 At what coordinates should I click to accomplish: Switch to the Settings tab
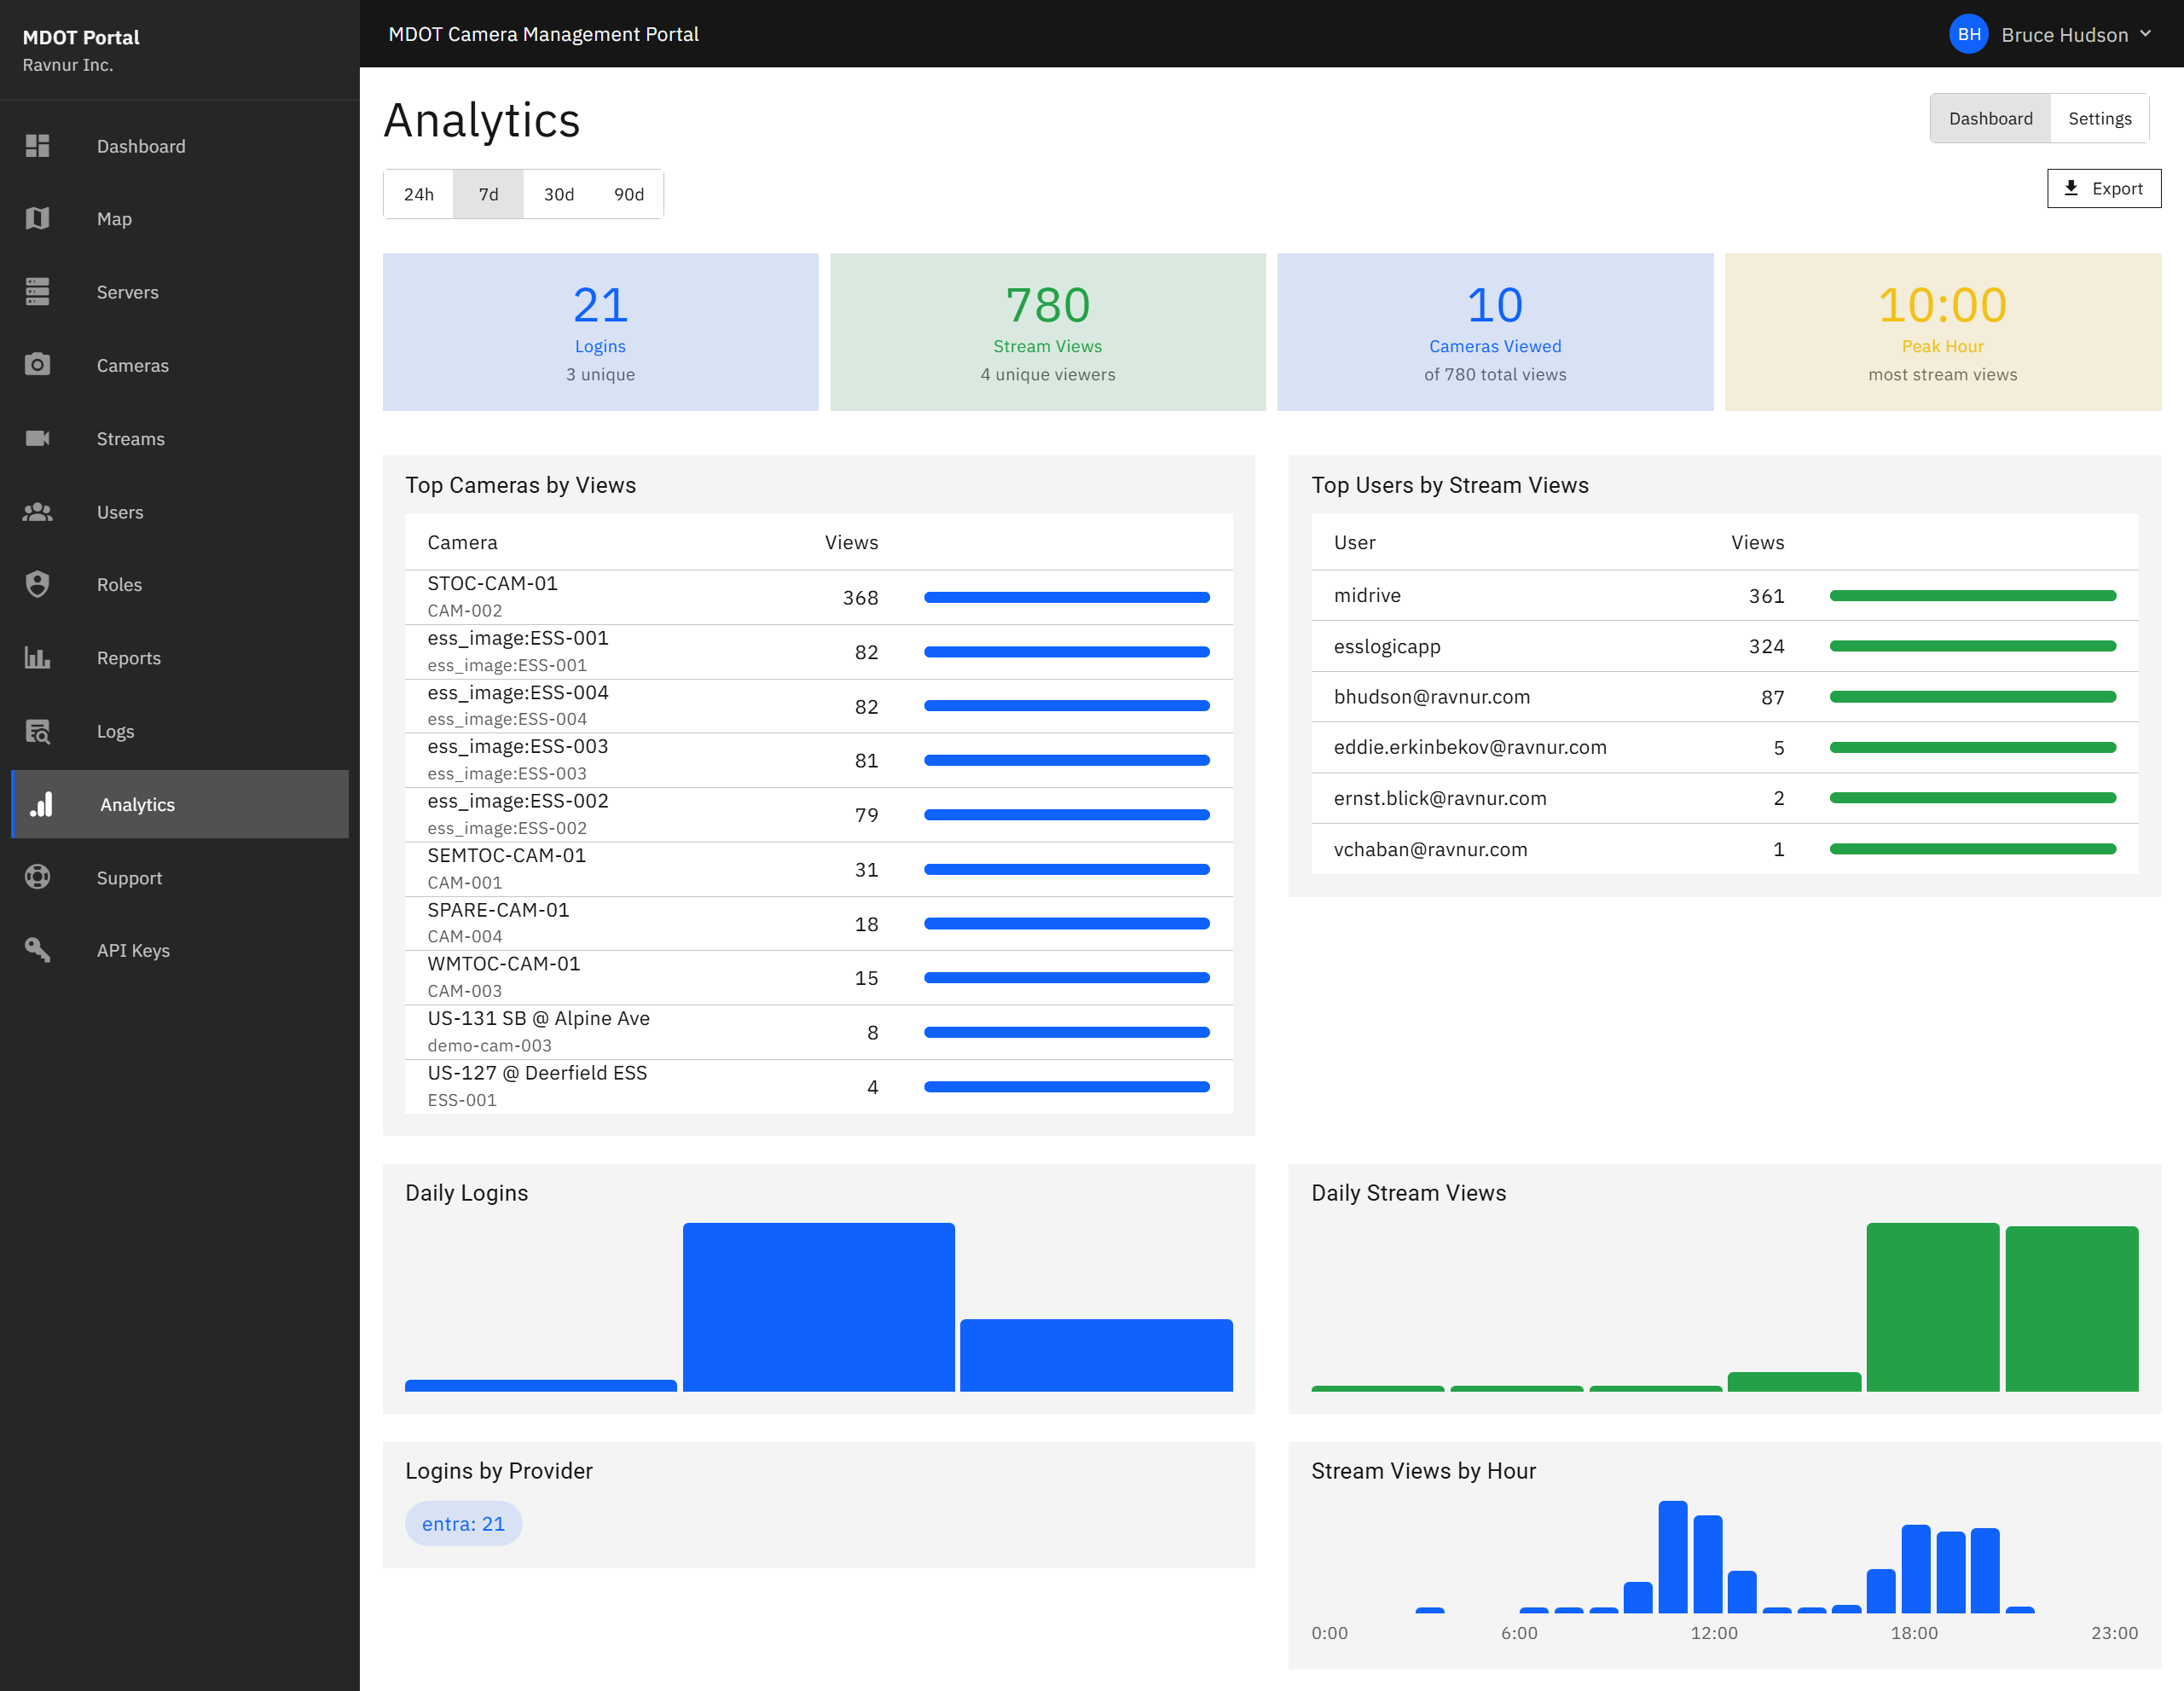[x=2100, y=117]
